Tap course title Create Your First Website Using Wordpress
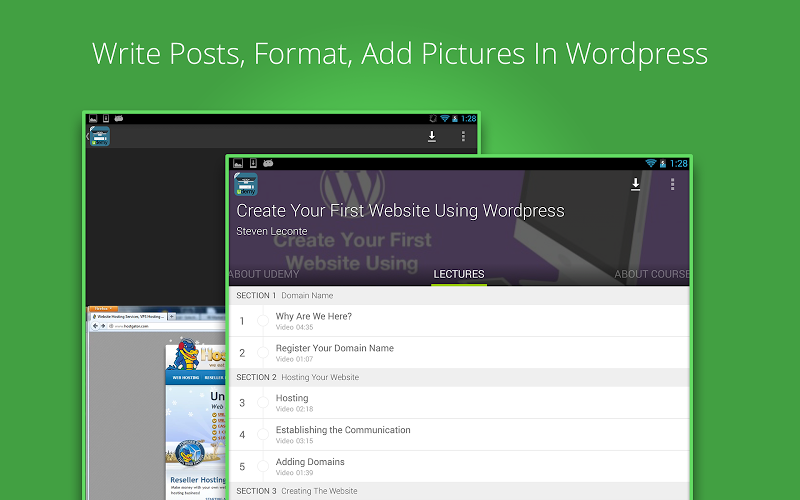Viewport: 800px width, 500px height. [x=401, y=211]
